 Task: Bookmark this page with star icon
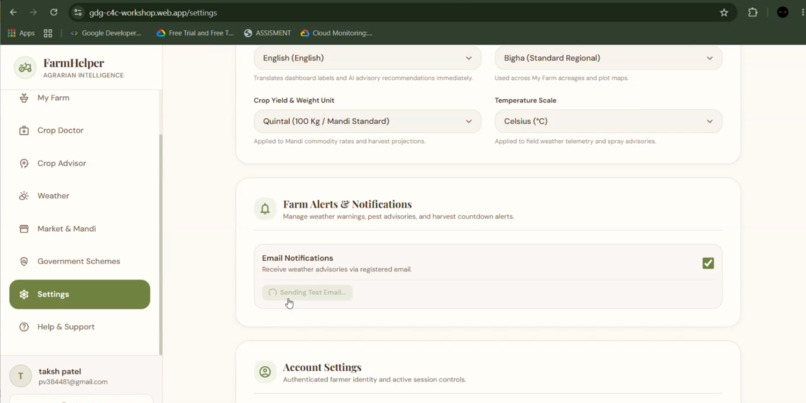pyautogui.click(x=724, y=12)
